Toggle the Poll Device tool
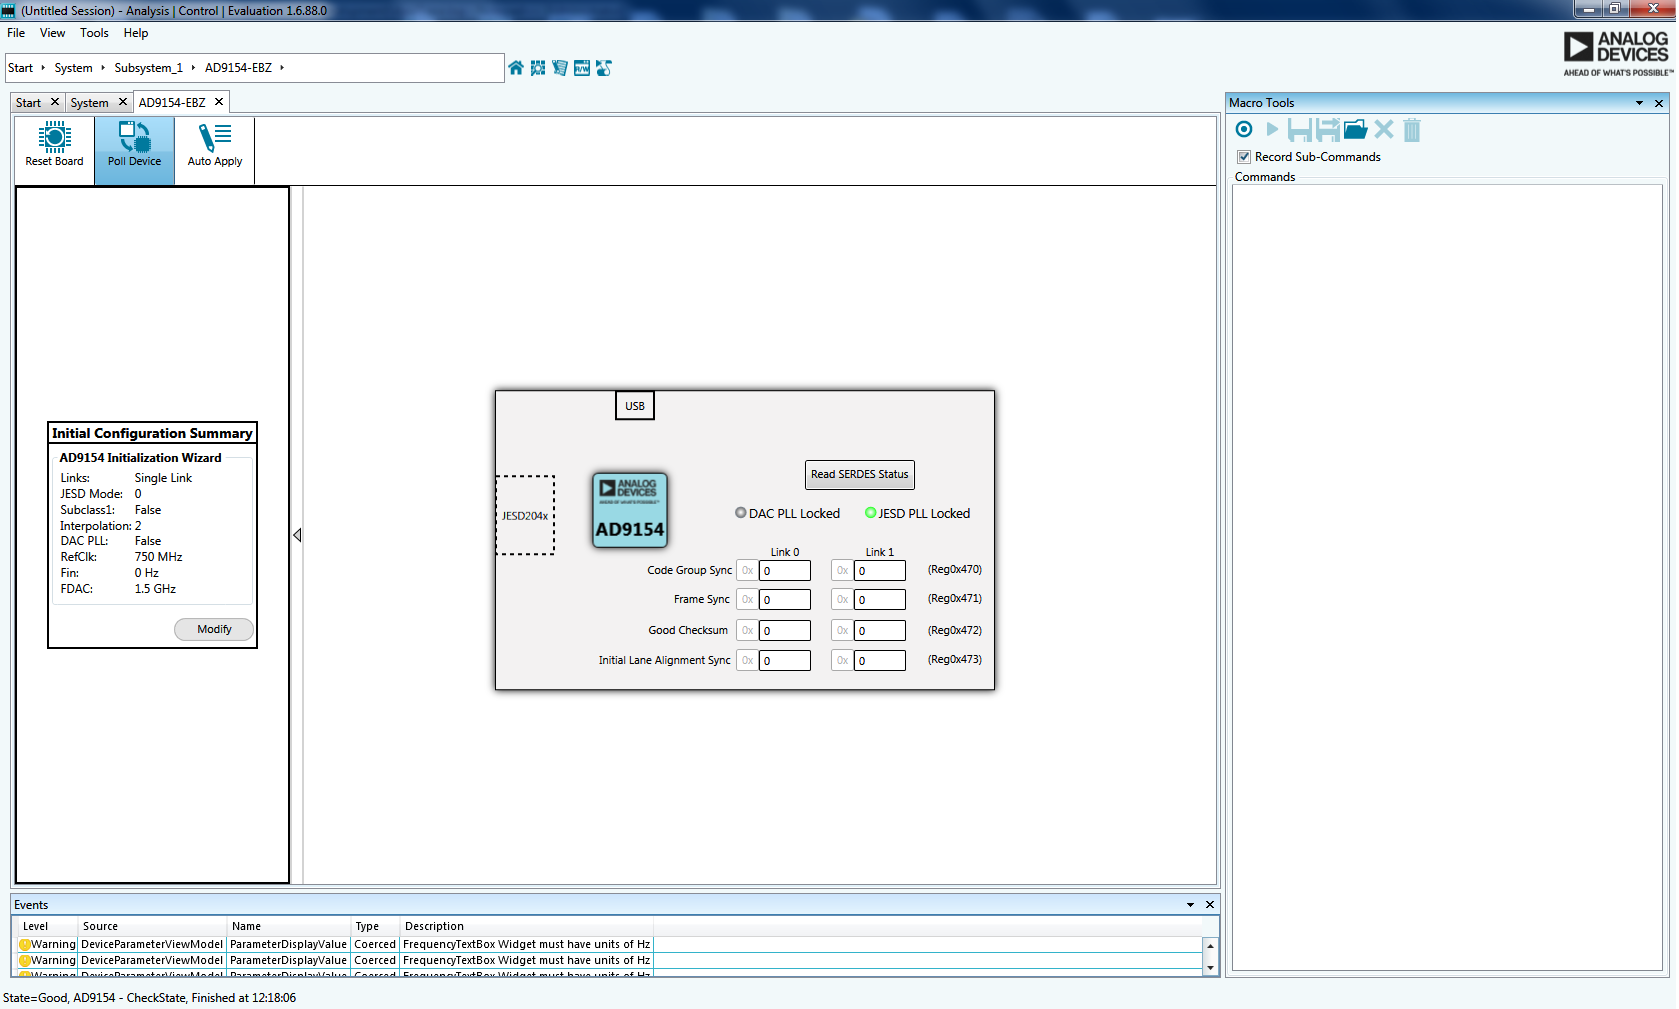 pos(134,145)
